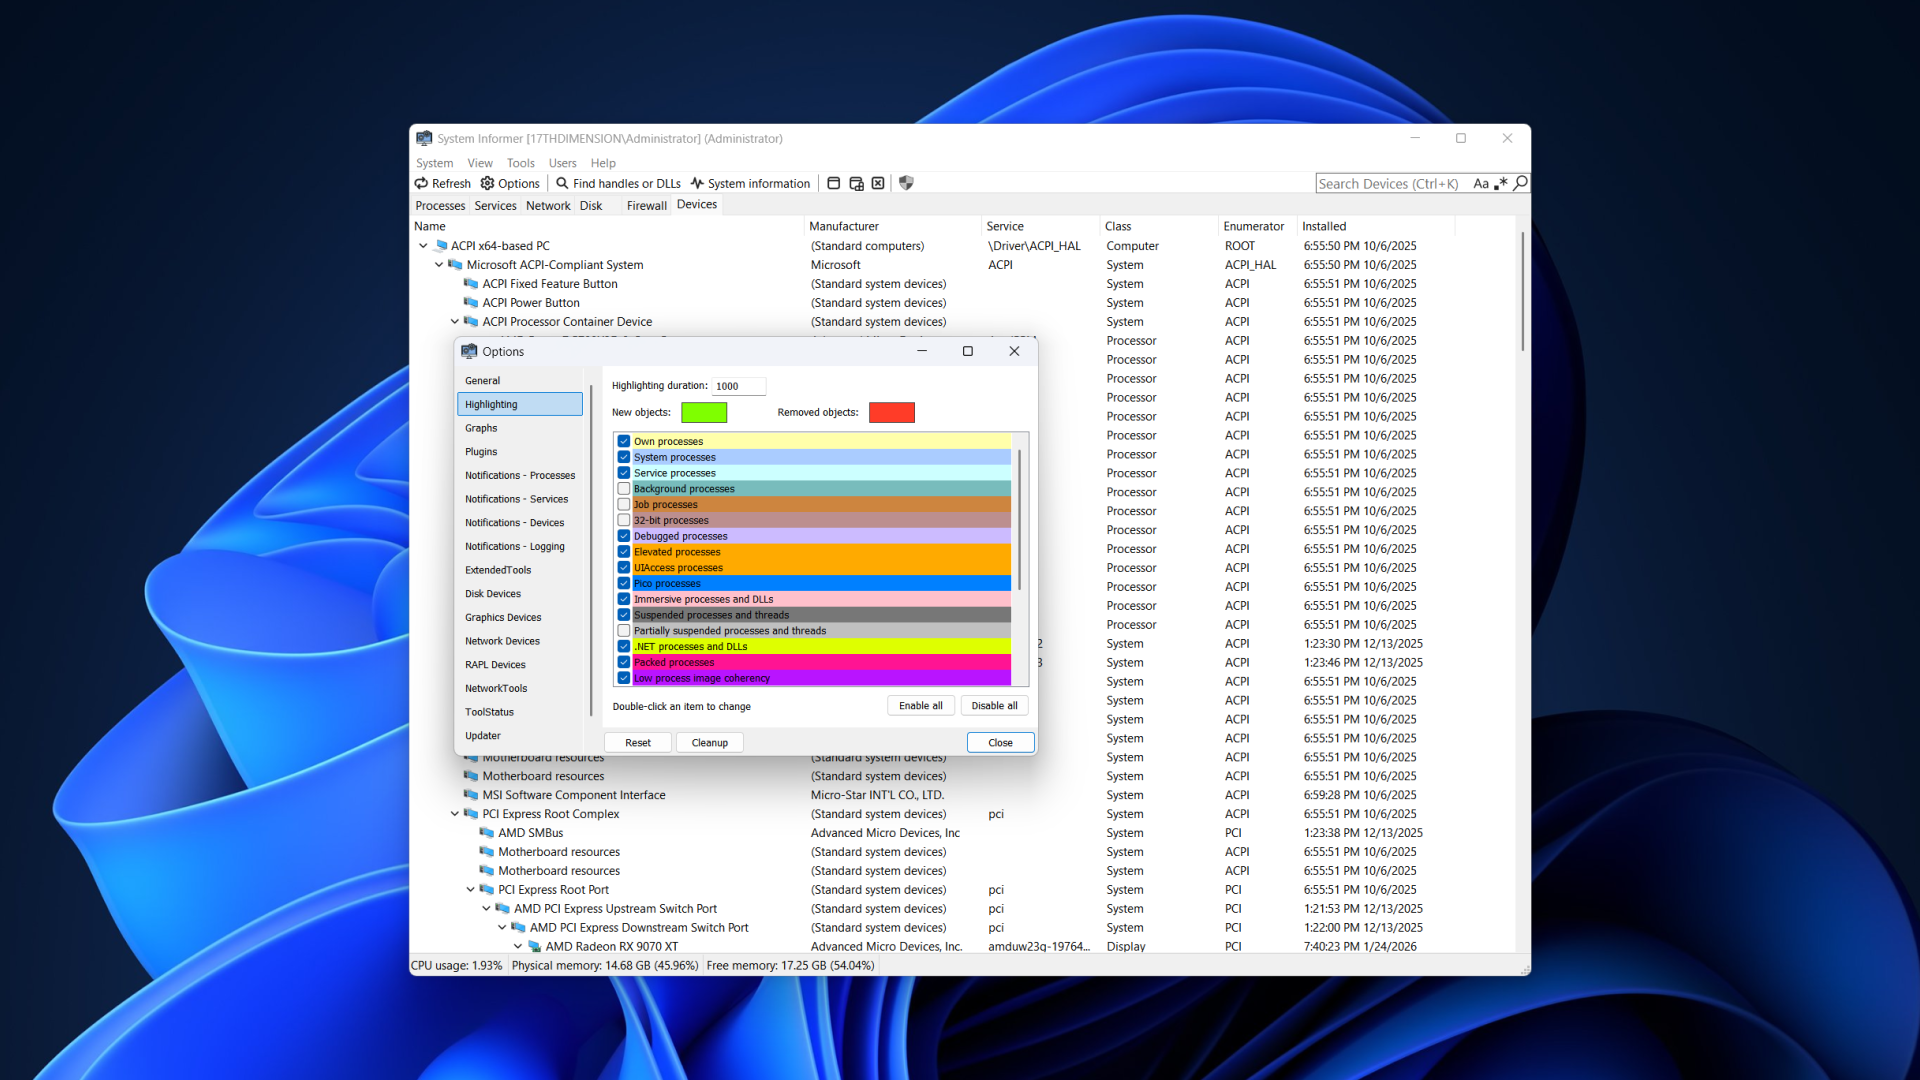Click the Disable all button
Viewport: 1920px width, 1080px height.
pyautogui.click(x=994, y=706)
